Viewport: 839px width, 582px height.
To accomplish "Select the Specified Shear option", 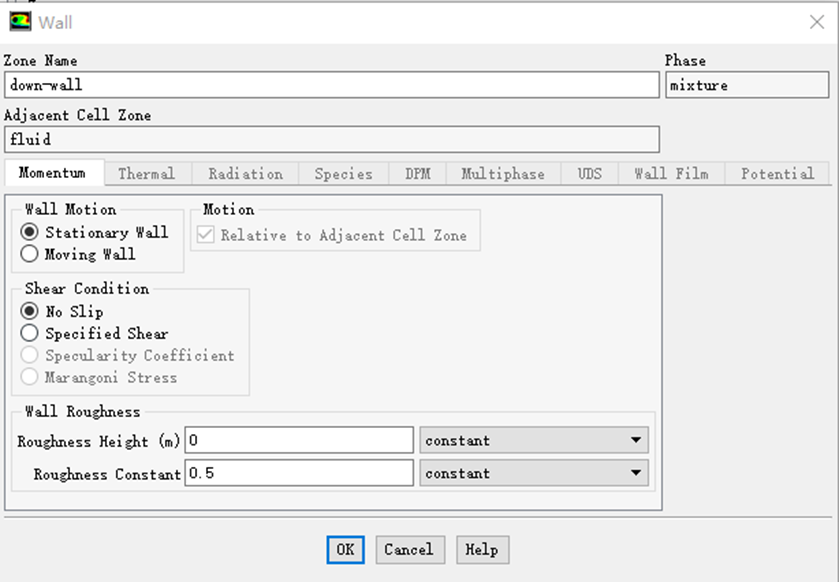I will [x=30, y=333].
